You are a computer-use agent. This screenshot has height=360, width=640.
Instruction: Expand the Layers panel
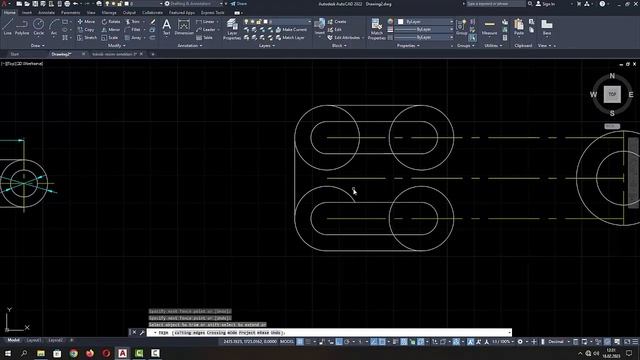click(267, 46)
